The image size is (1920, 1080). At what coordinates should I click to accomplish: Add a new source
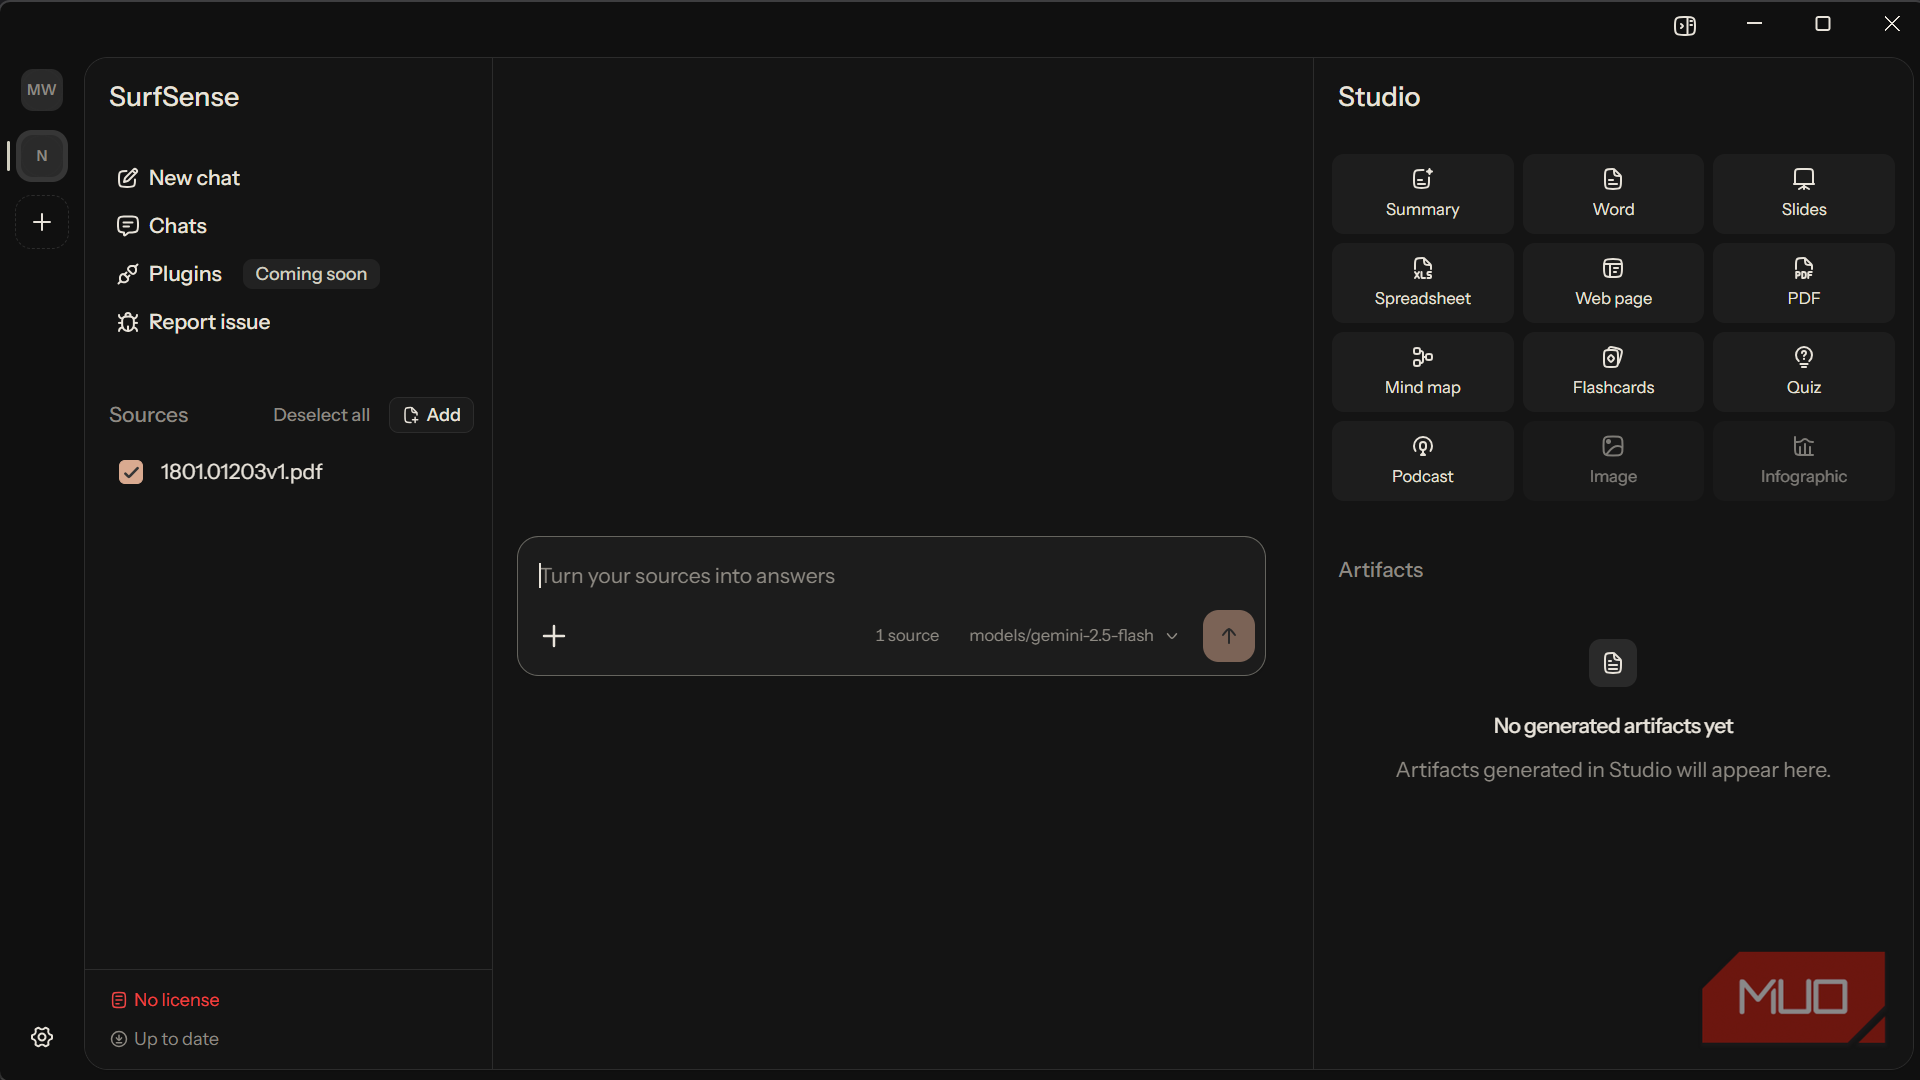click(x=431, y=415)
